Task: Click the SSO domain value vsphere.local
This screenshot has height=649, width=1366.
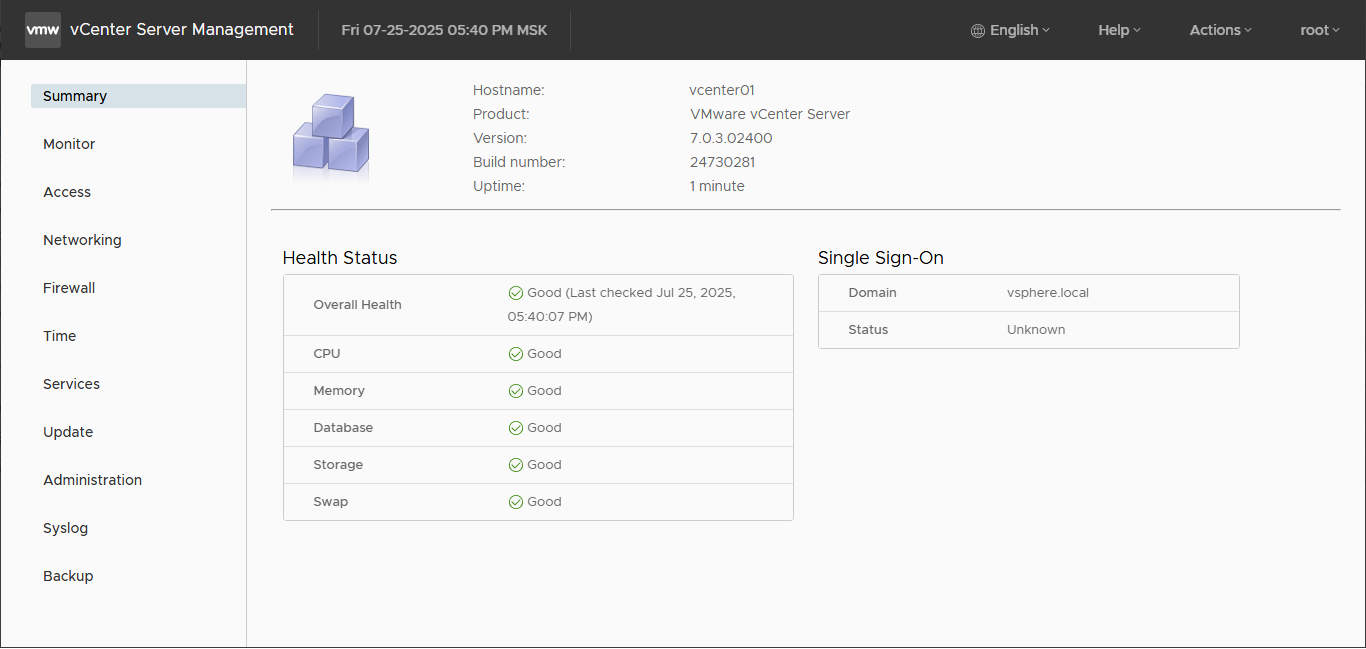Action: point(1048,293)
